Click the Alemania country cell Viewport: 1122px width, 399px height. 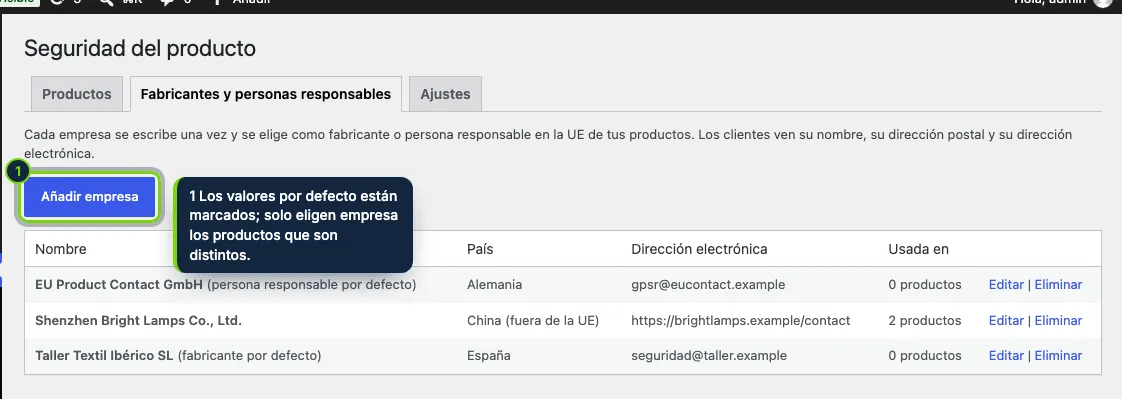tap(494, 285)
